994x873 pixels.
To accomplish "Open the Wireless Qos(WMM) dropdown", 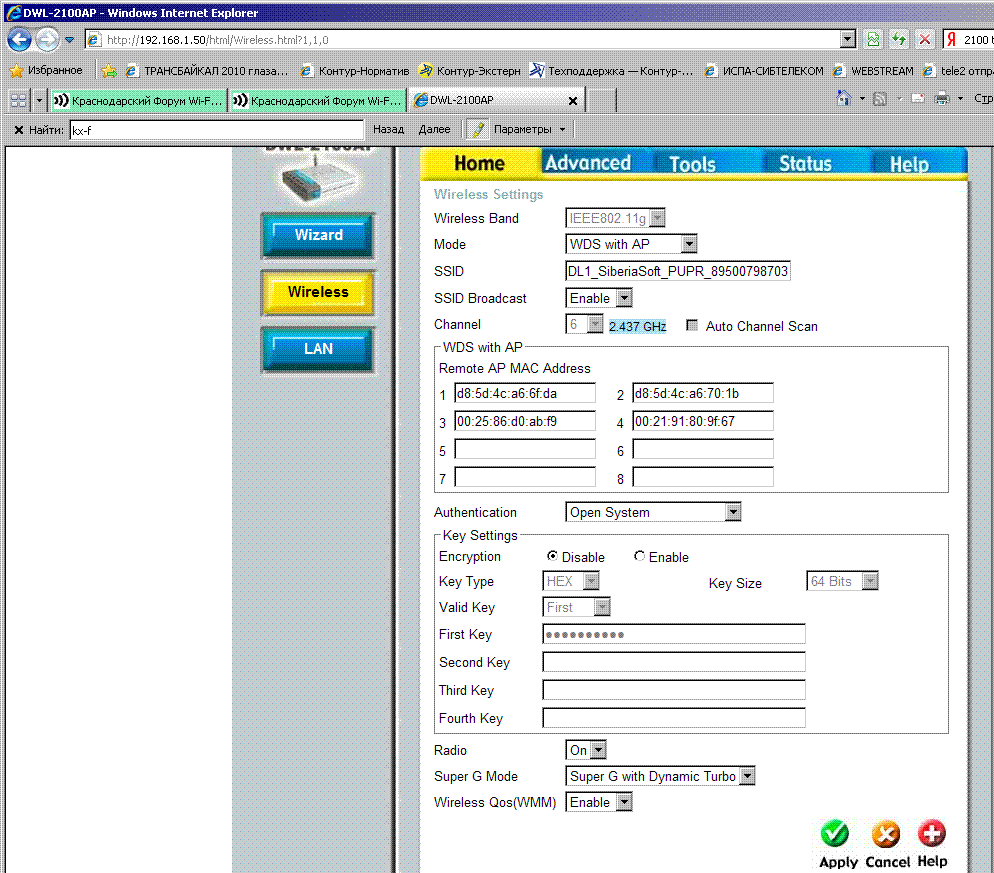I will pyautogui.click(x=598, y=802).
